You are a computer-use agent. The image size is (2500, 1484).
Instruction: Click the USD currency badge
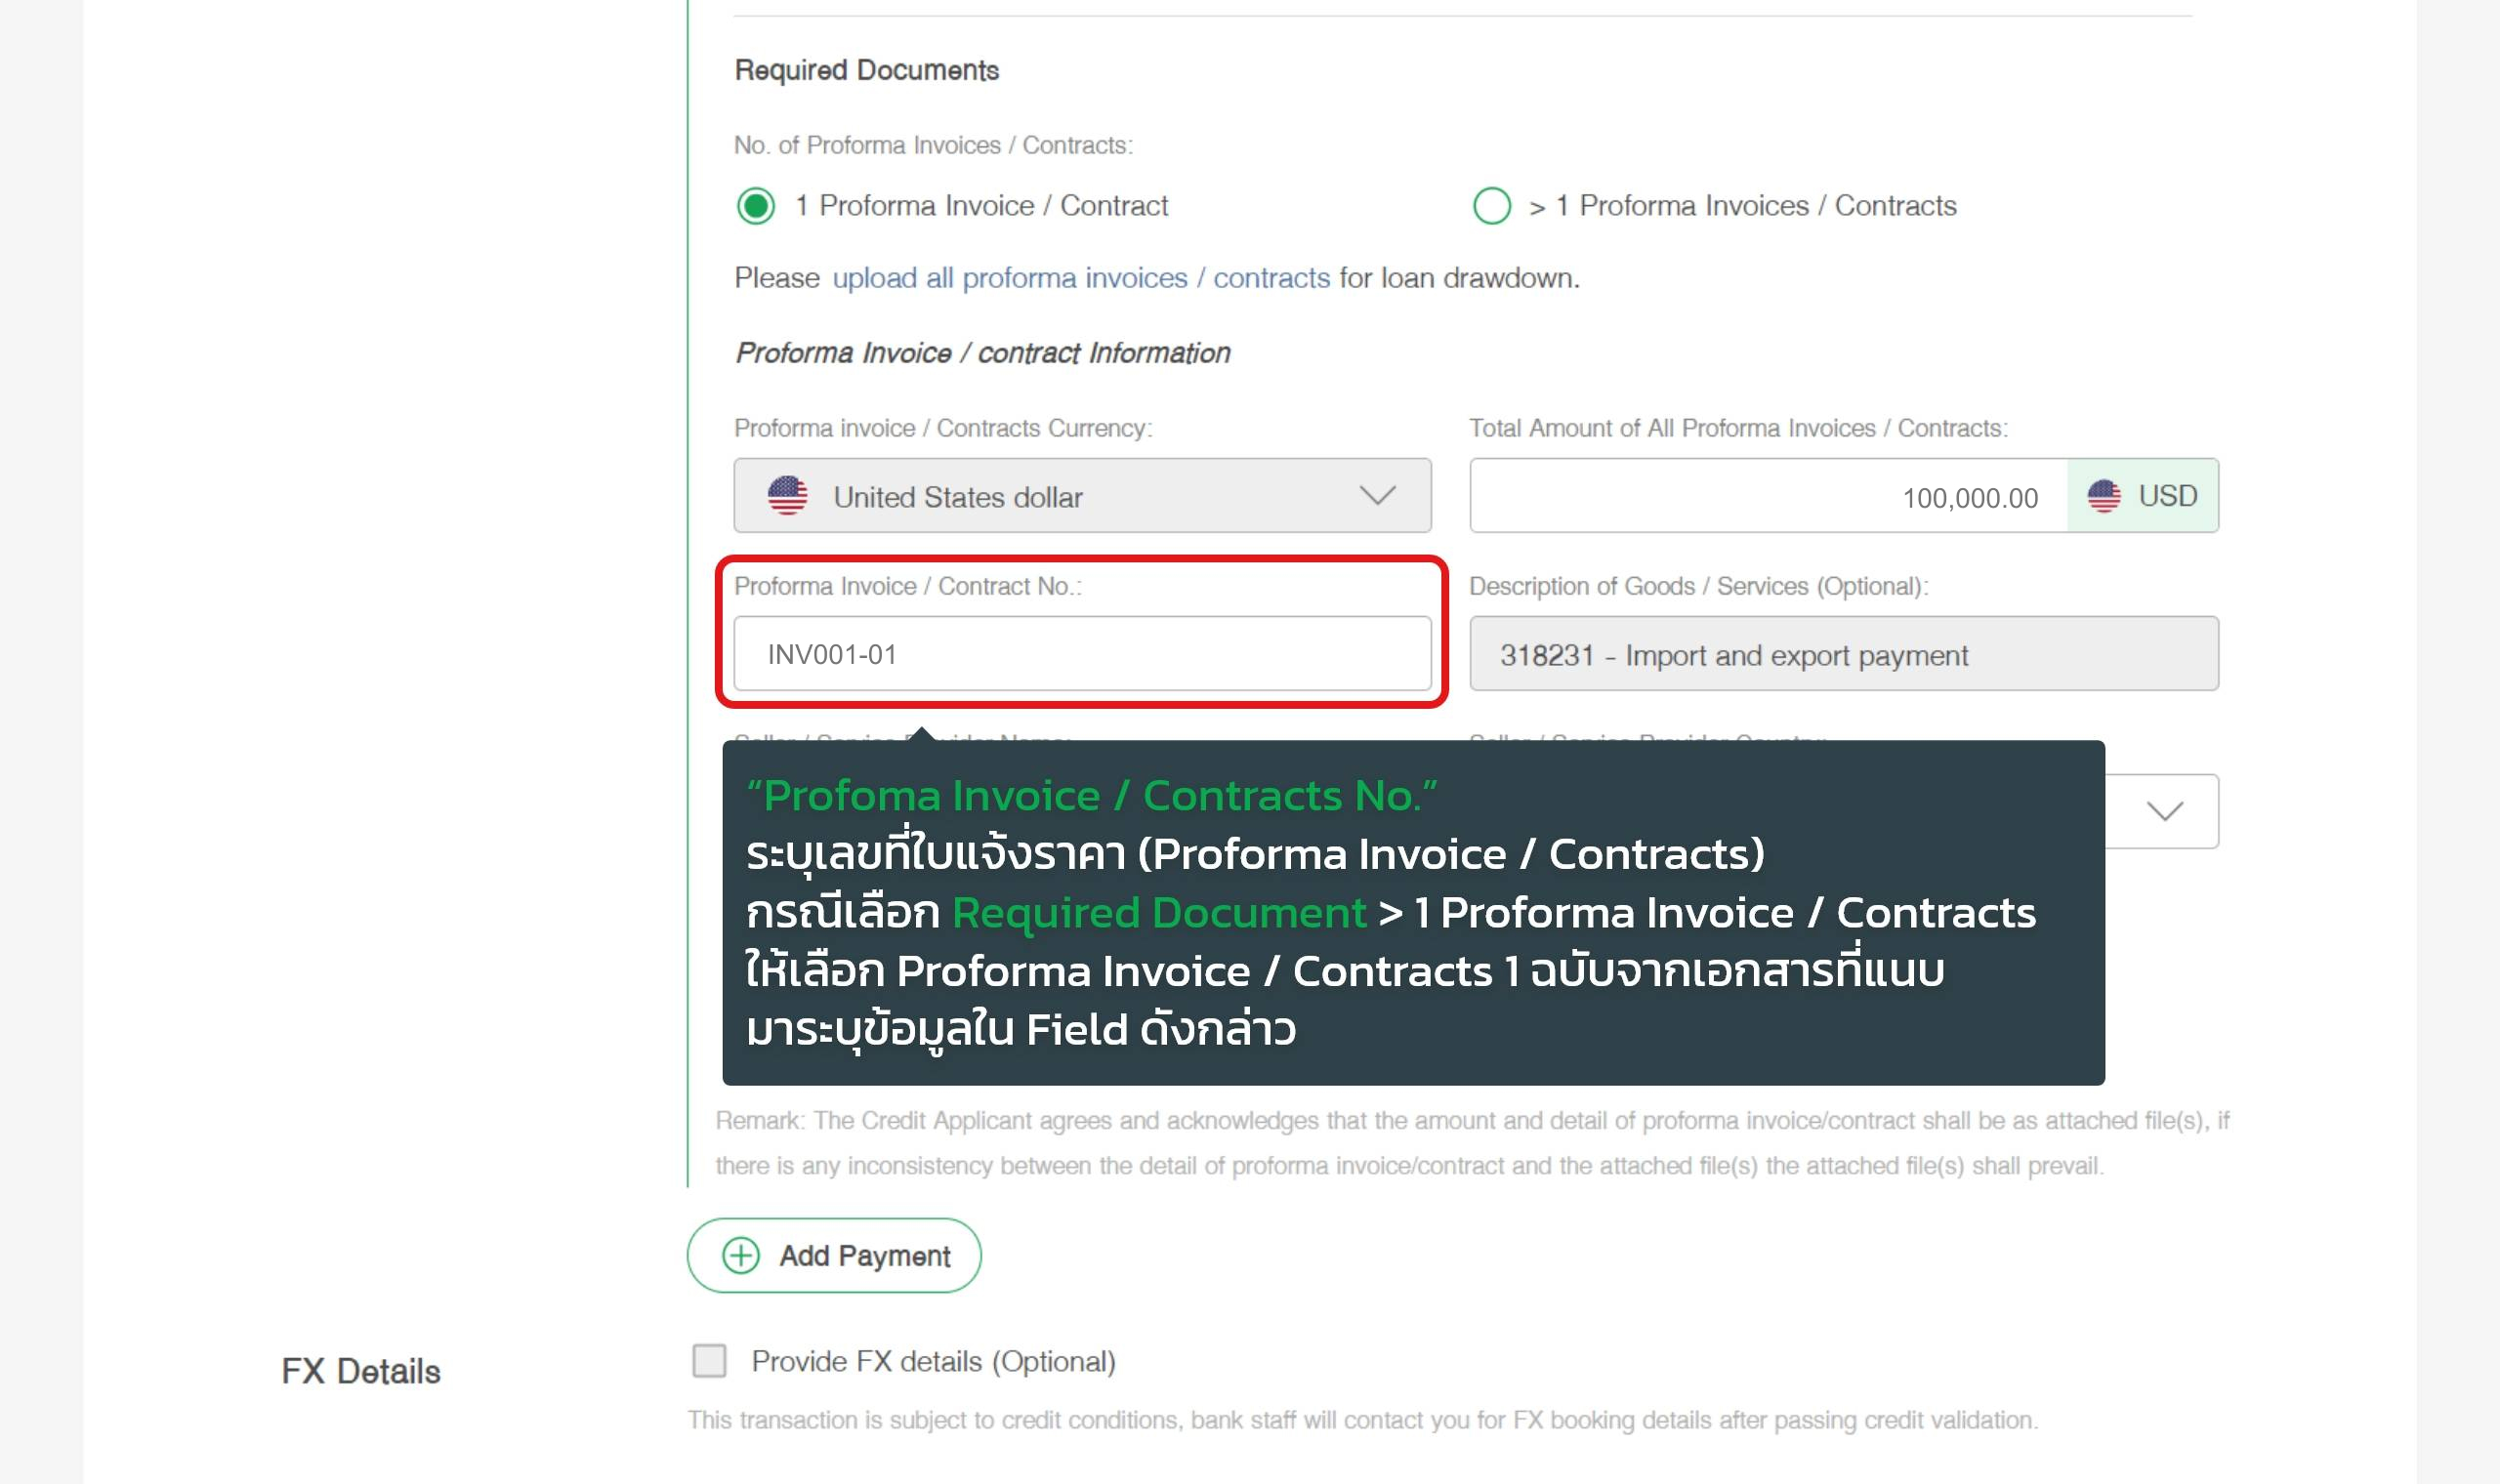tap(2142, 496)
